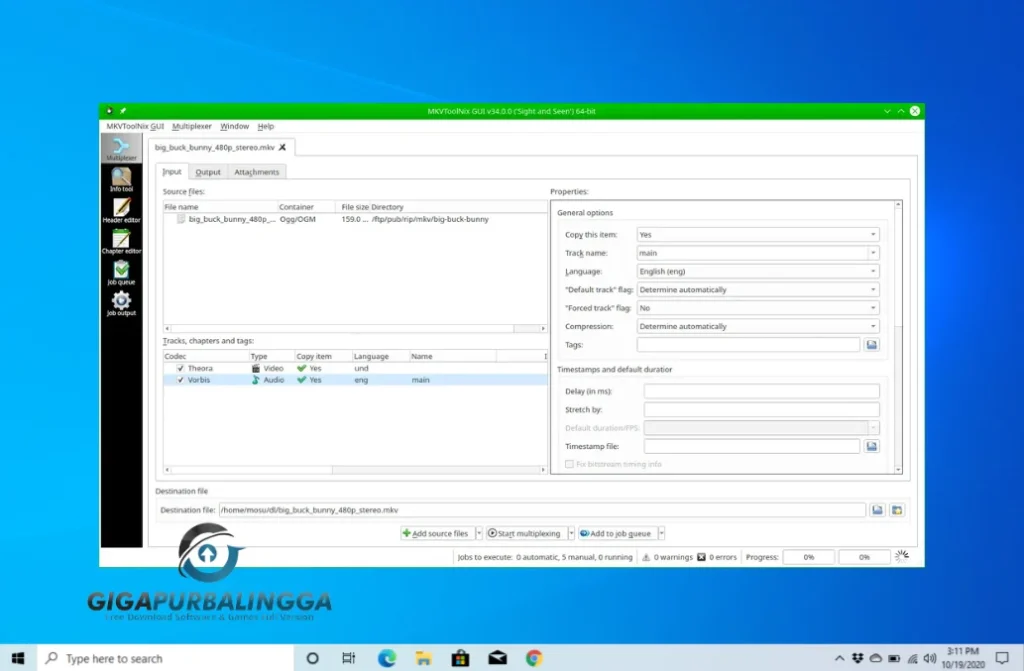Click Add source files
The width and height of the screenshot is (1024, 671).
[x=437, y=533]
